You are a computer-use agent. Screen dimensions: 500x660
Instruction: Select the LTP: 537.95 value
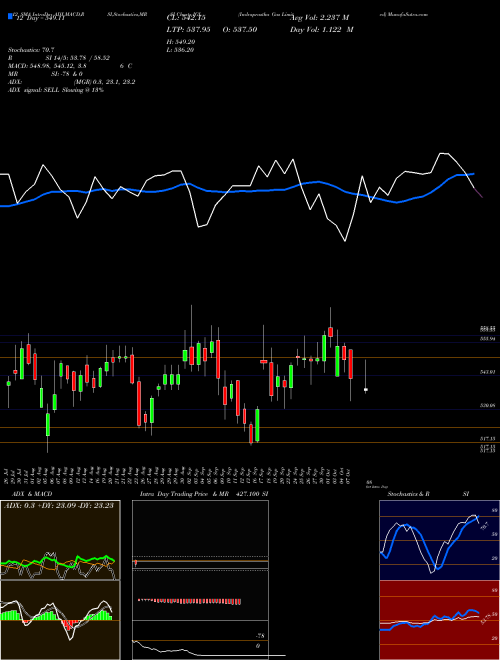point(188,29)
